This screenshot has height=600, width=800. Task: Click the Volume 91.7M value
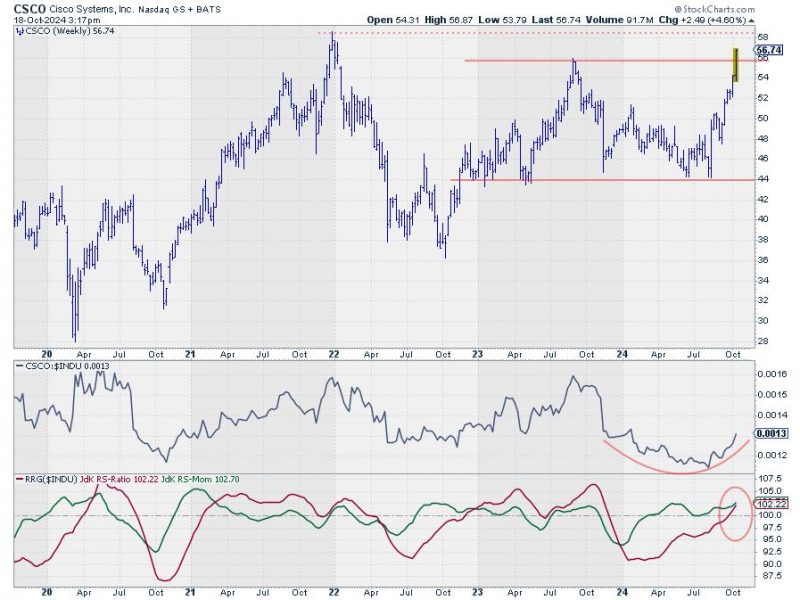coord(619,20)
